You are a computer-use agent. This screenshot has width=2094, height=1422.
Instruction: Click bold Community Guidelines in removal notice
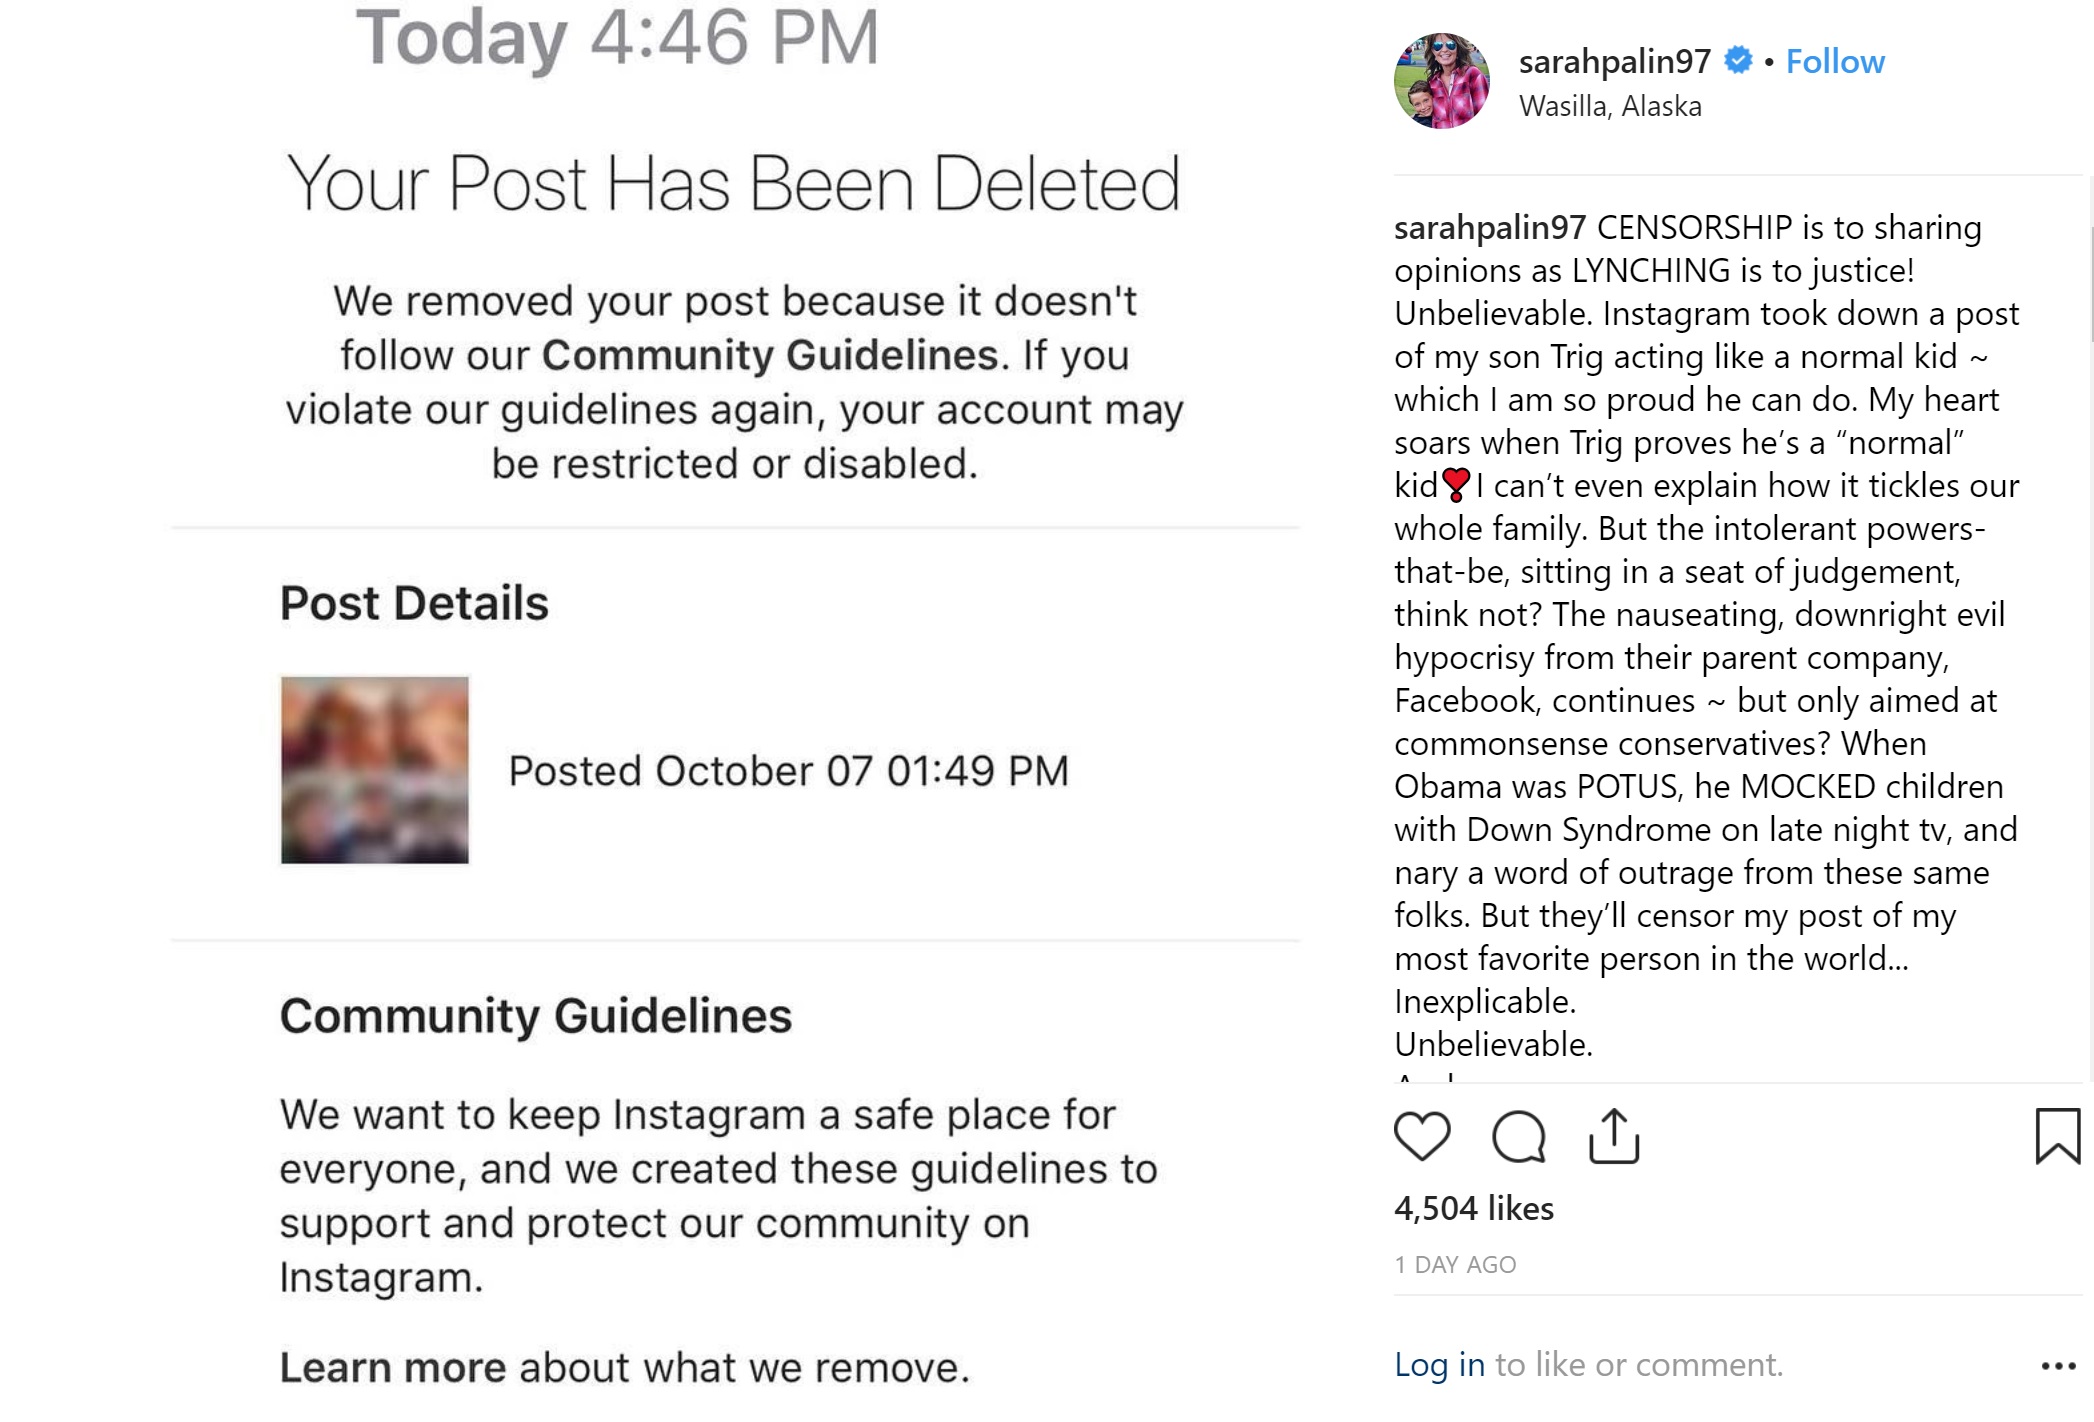[769, 356]
